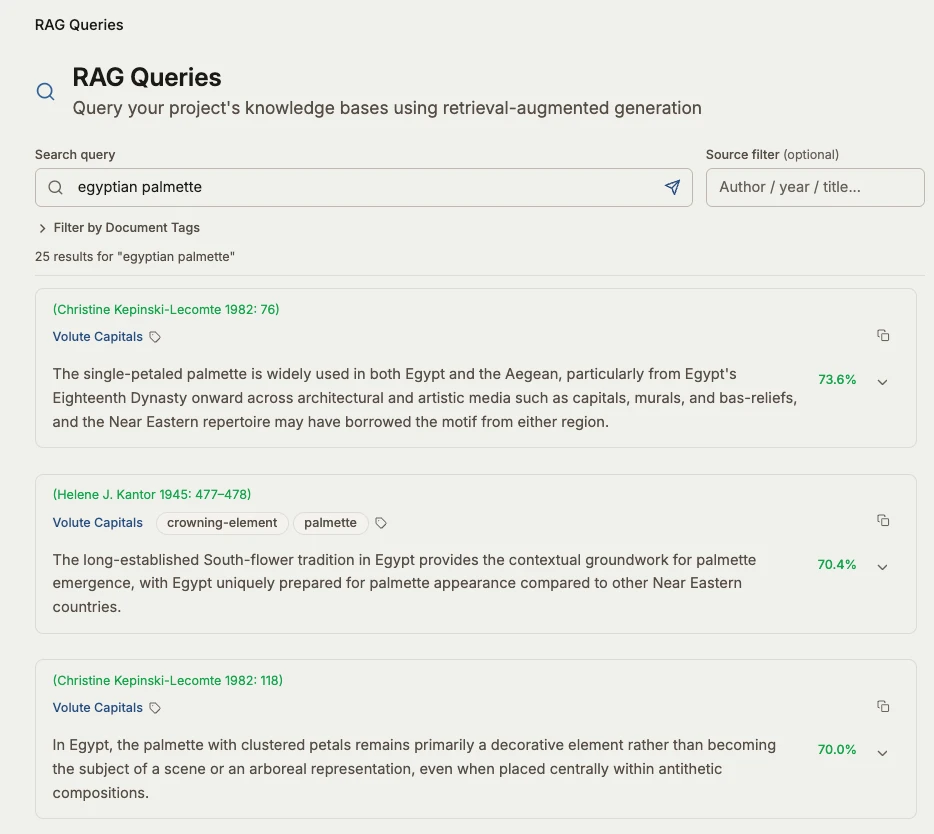Image resolution: width=934 pixels, height=834 pixels.
Task: Click the Source filter input field
Action: (x=815, y=187)
